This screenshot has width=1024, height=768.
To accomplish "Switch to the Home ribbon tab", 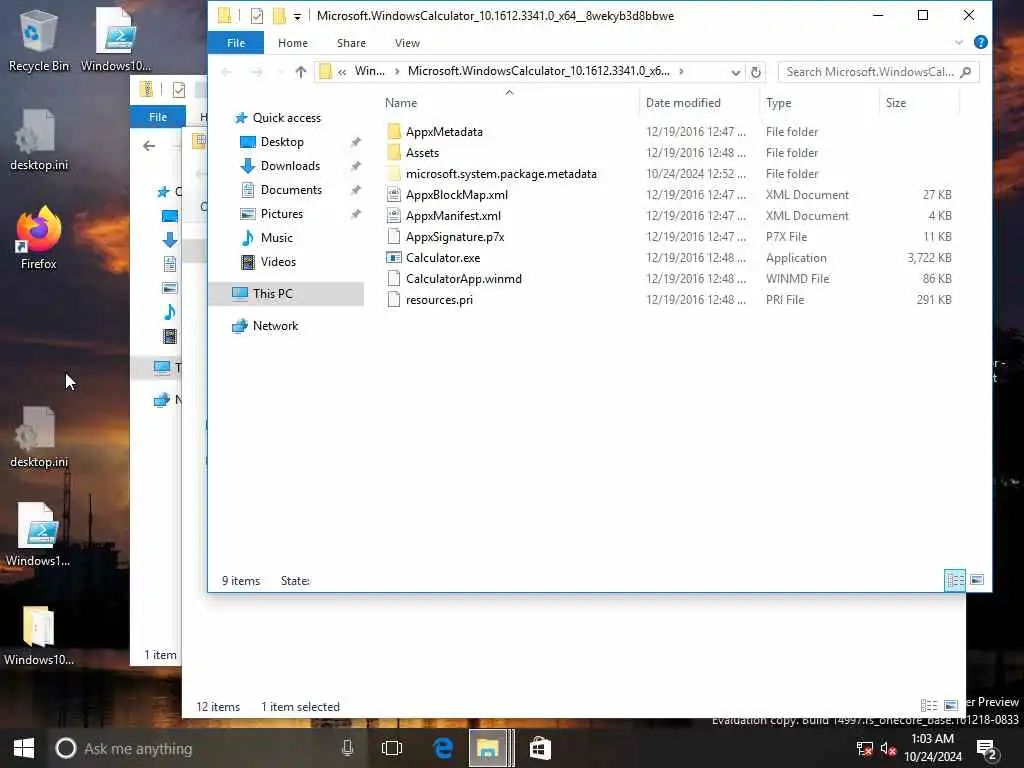I will [x=293, y=43].
